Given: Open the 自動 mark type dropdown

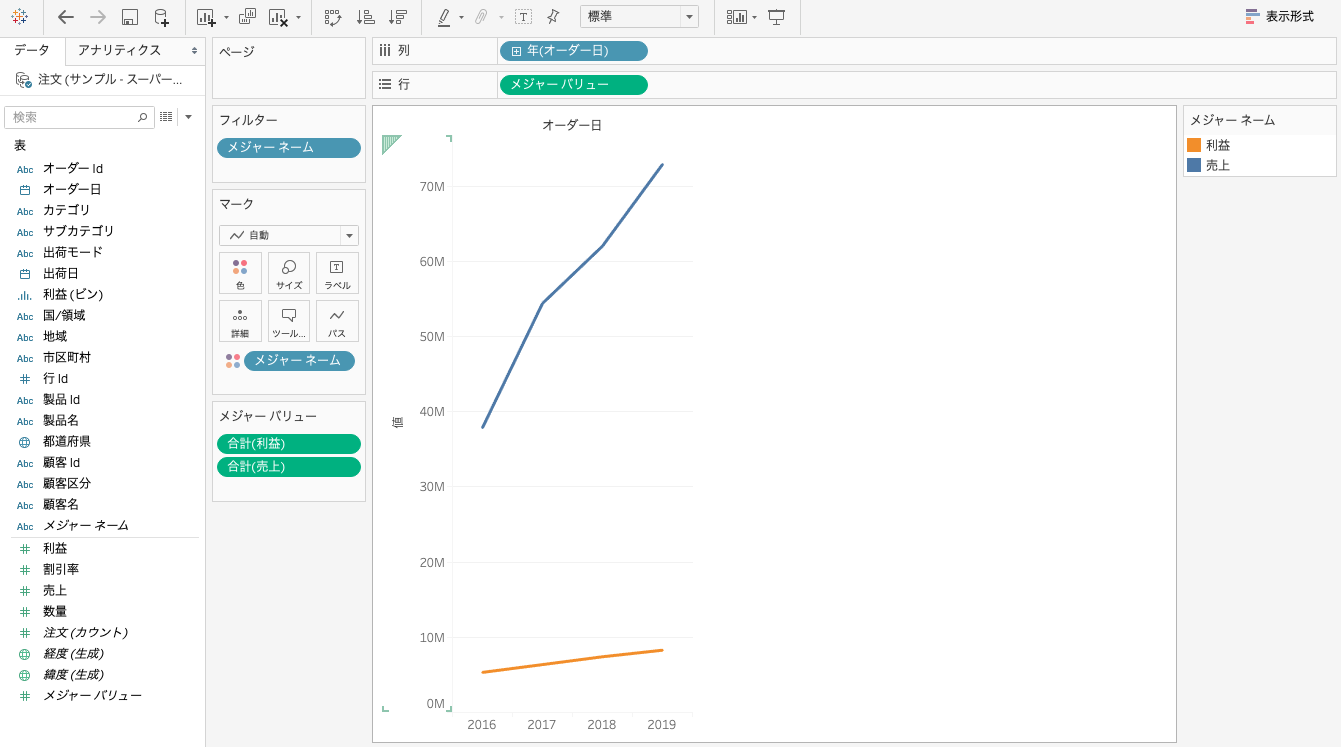Looking at the screenshot, I should (289, 236).
